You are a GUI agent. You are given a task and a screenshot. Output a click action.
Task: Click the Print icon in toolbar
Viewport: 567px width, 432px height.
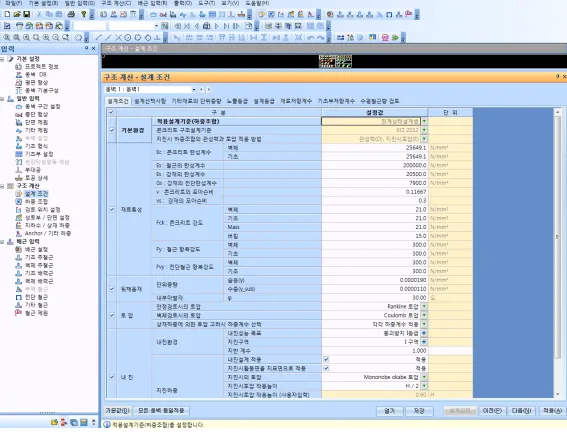click(x=71, y=14)
